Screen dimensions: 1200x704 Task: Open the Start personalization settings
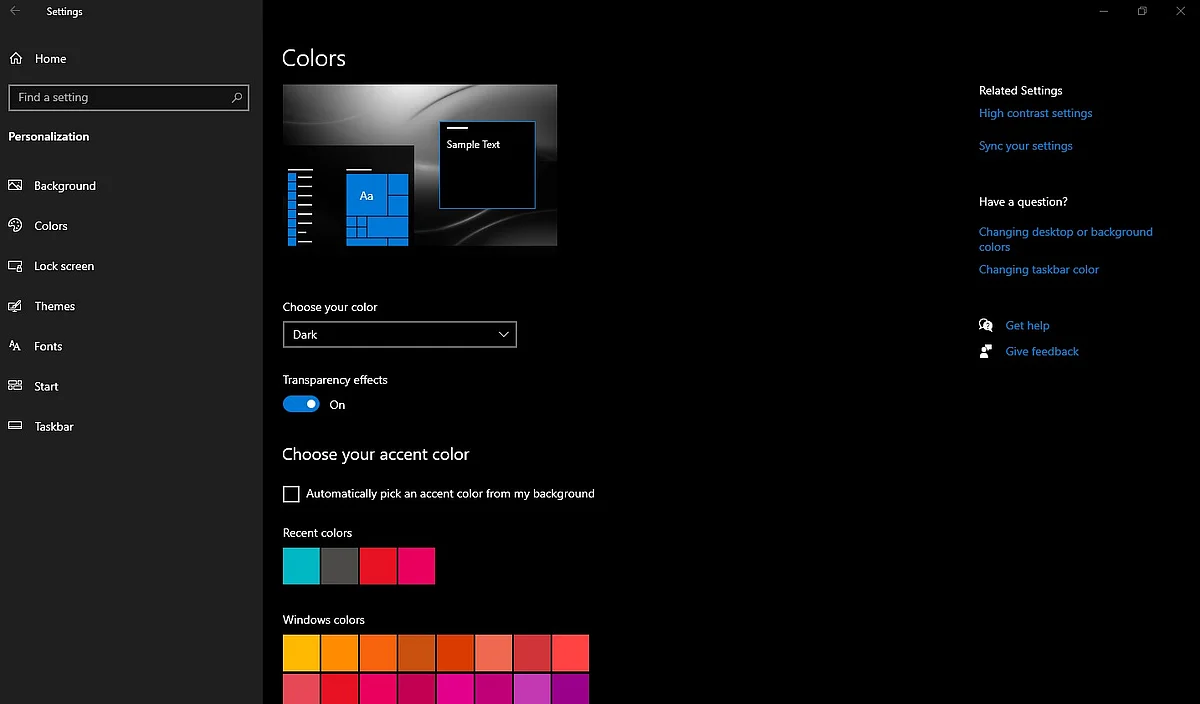tap(44, 386)
